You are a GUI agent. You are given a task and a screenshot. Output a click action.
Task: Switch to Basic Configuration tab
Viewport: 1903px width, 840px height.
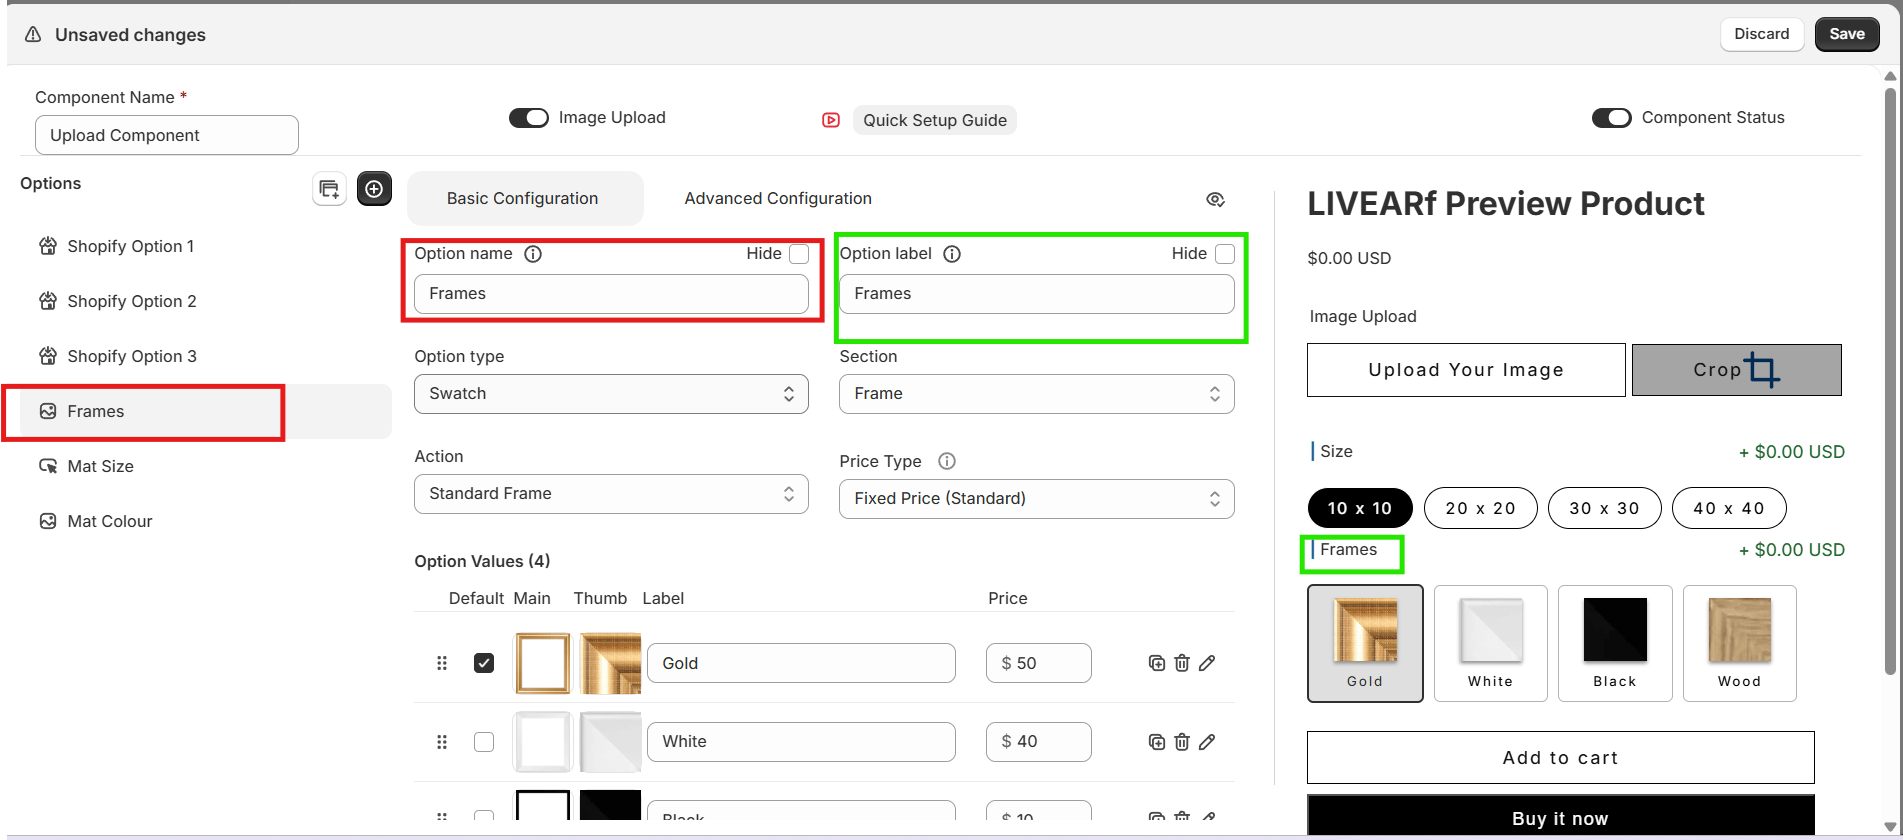pyautogui.click(x=523, y=198)
